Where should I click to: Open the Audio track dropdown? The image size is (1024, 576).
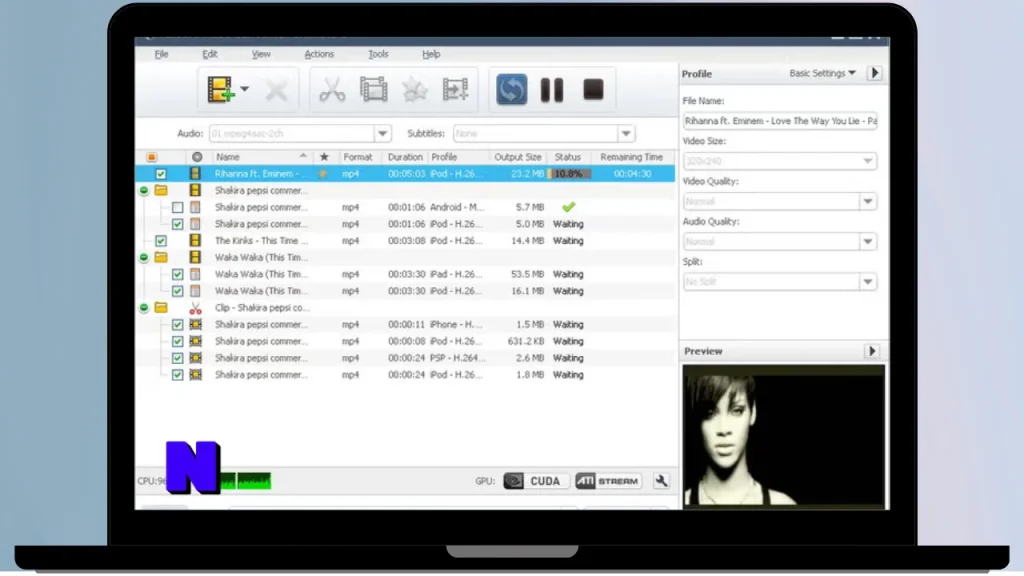coord(383,134)
